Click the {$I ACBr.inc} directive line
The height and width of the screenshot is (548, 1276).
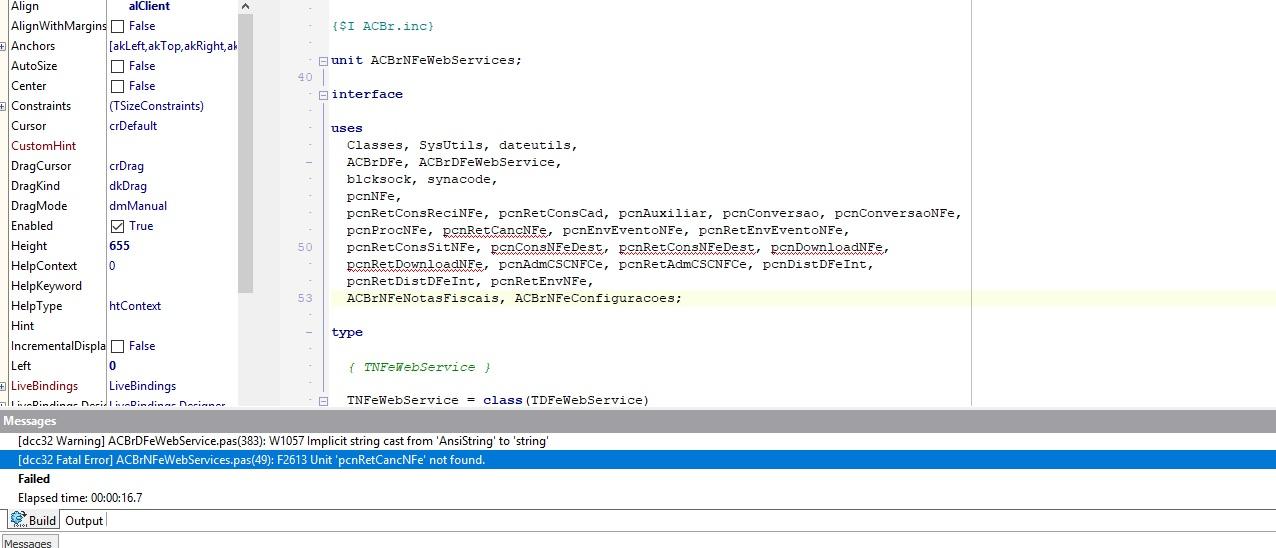pos(383,26)
